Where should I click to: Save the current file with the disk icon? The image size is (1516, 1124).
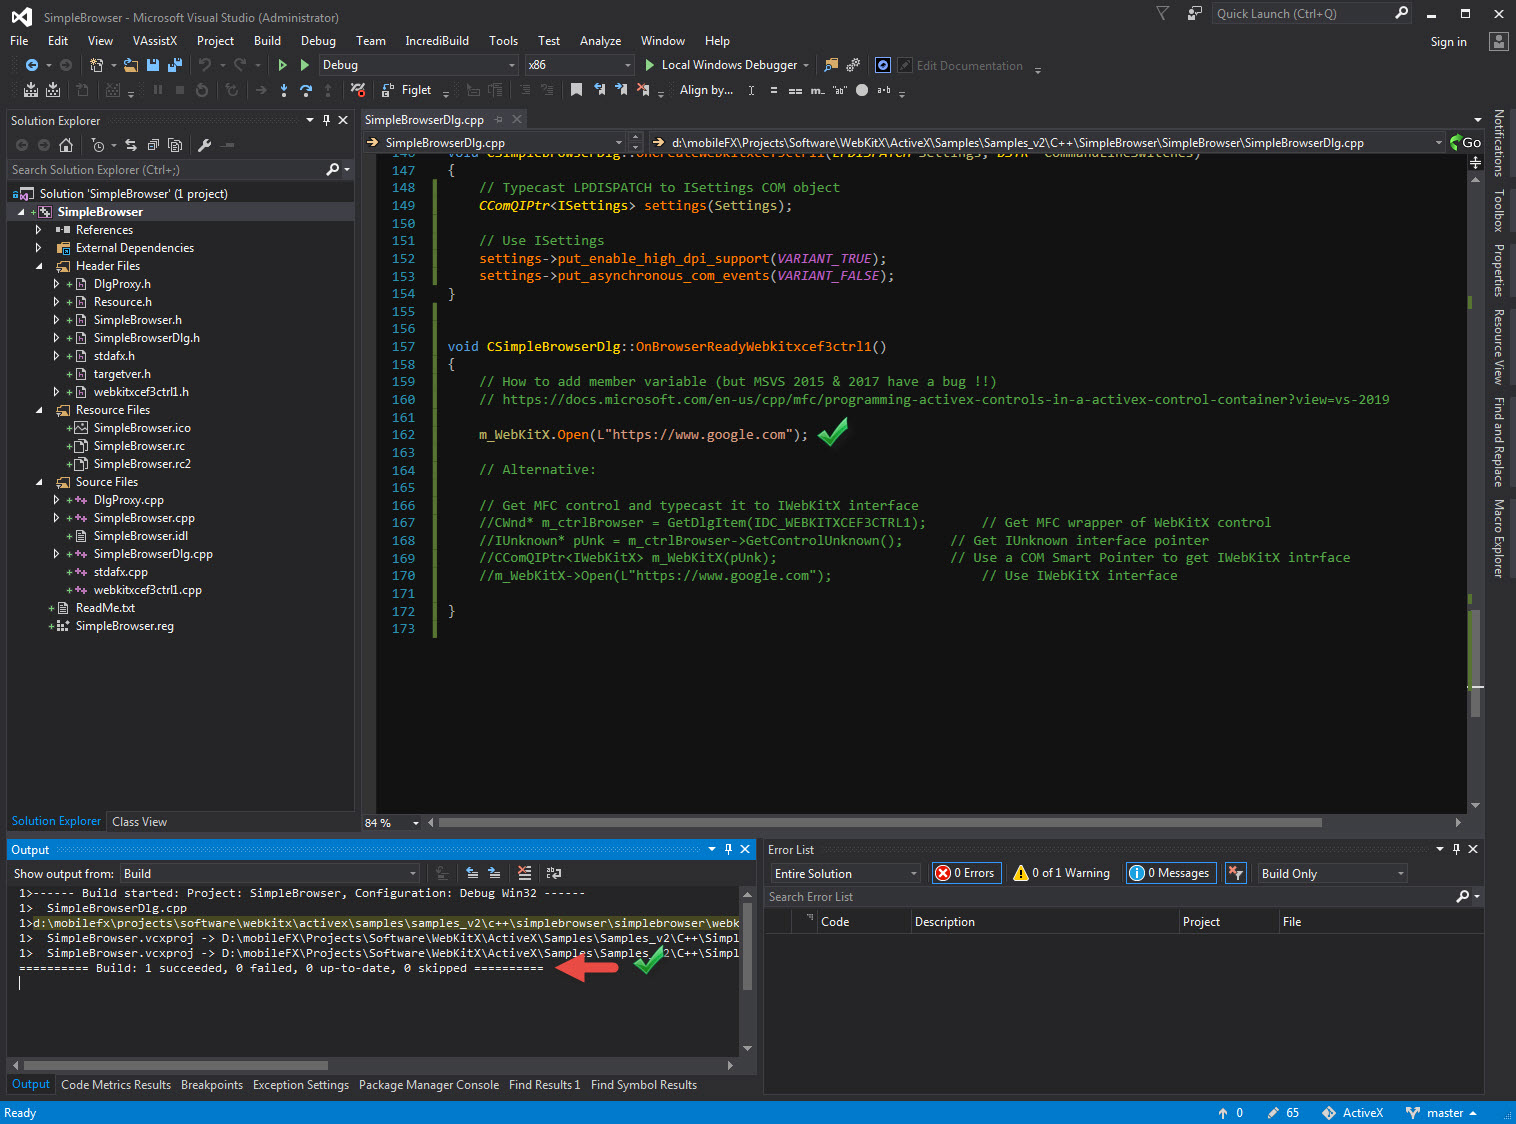153,65
